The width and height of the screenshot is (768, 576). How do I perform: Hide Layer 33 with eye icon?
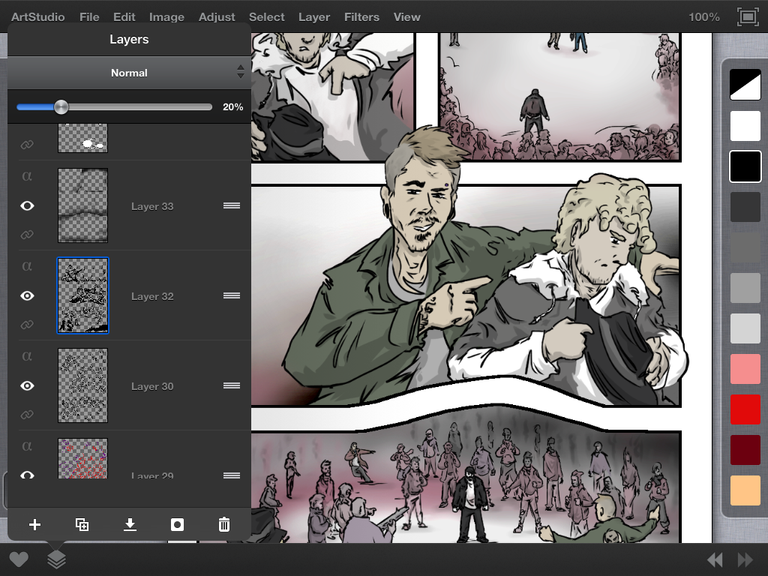point(27,206)
